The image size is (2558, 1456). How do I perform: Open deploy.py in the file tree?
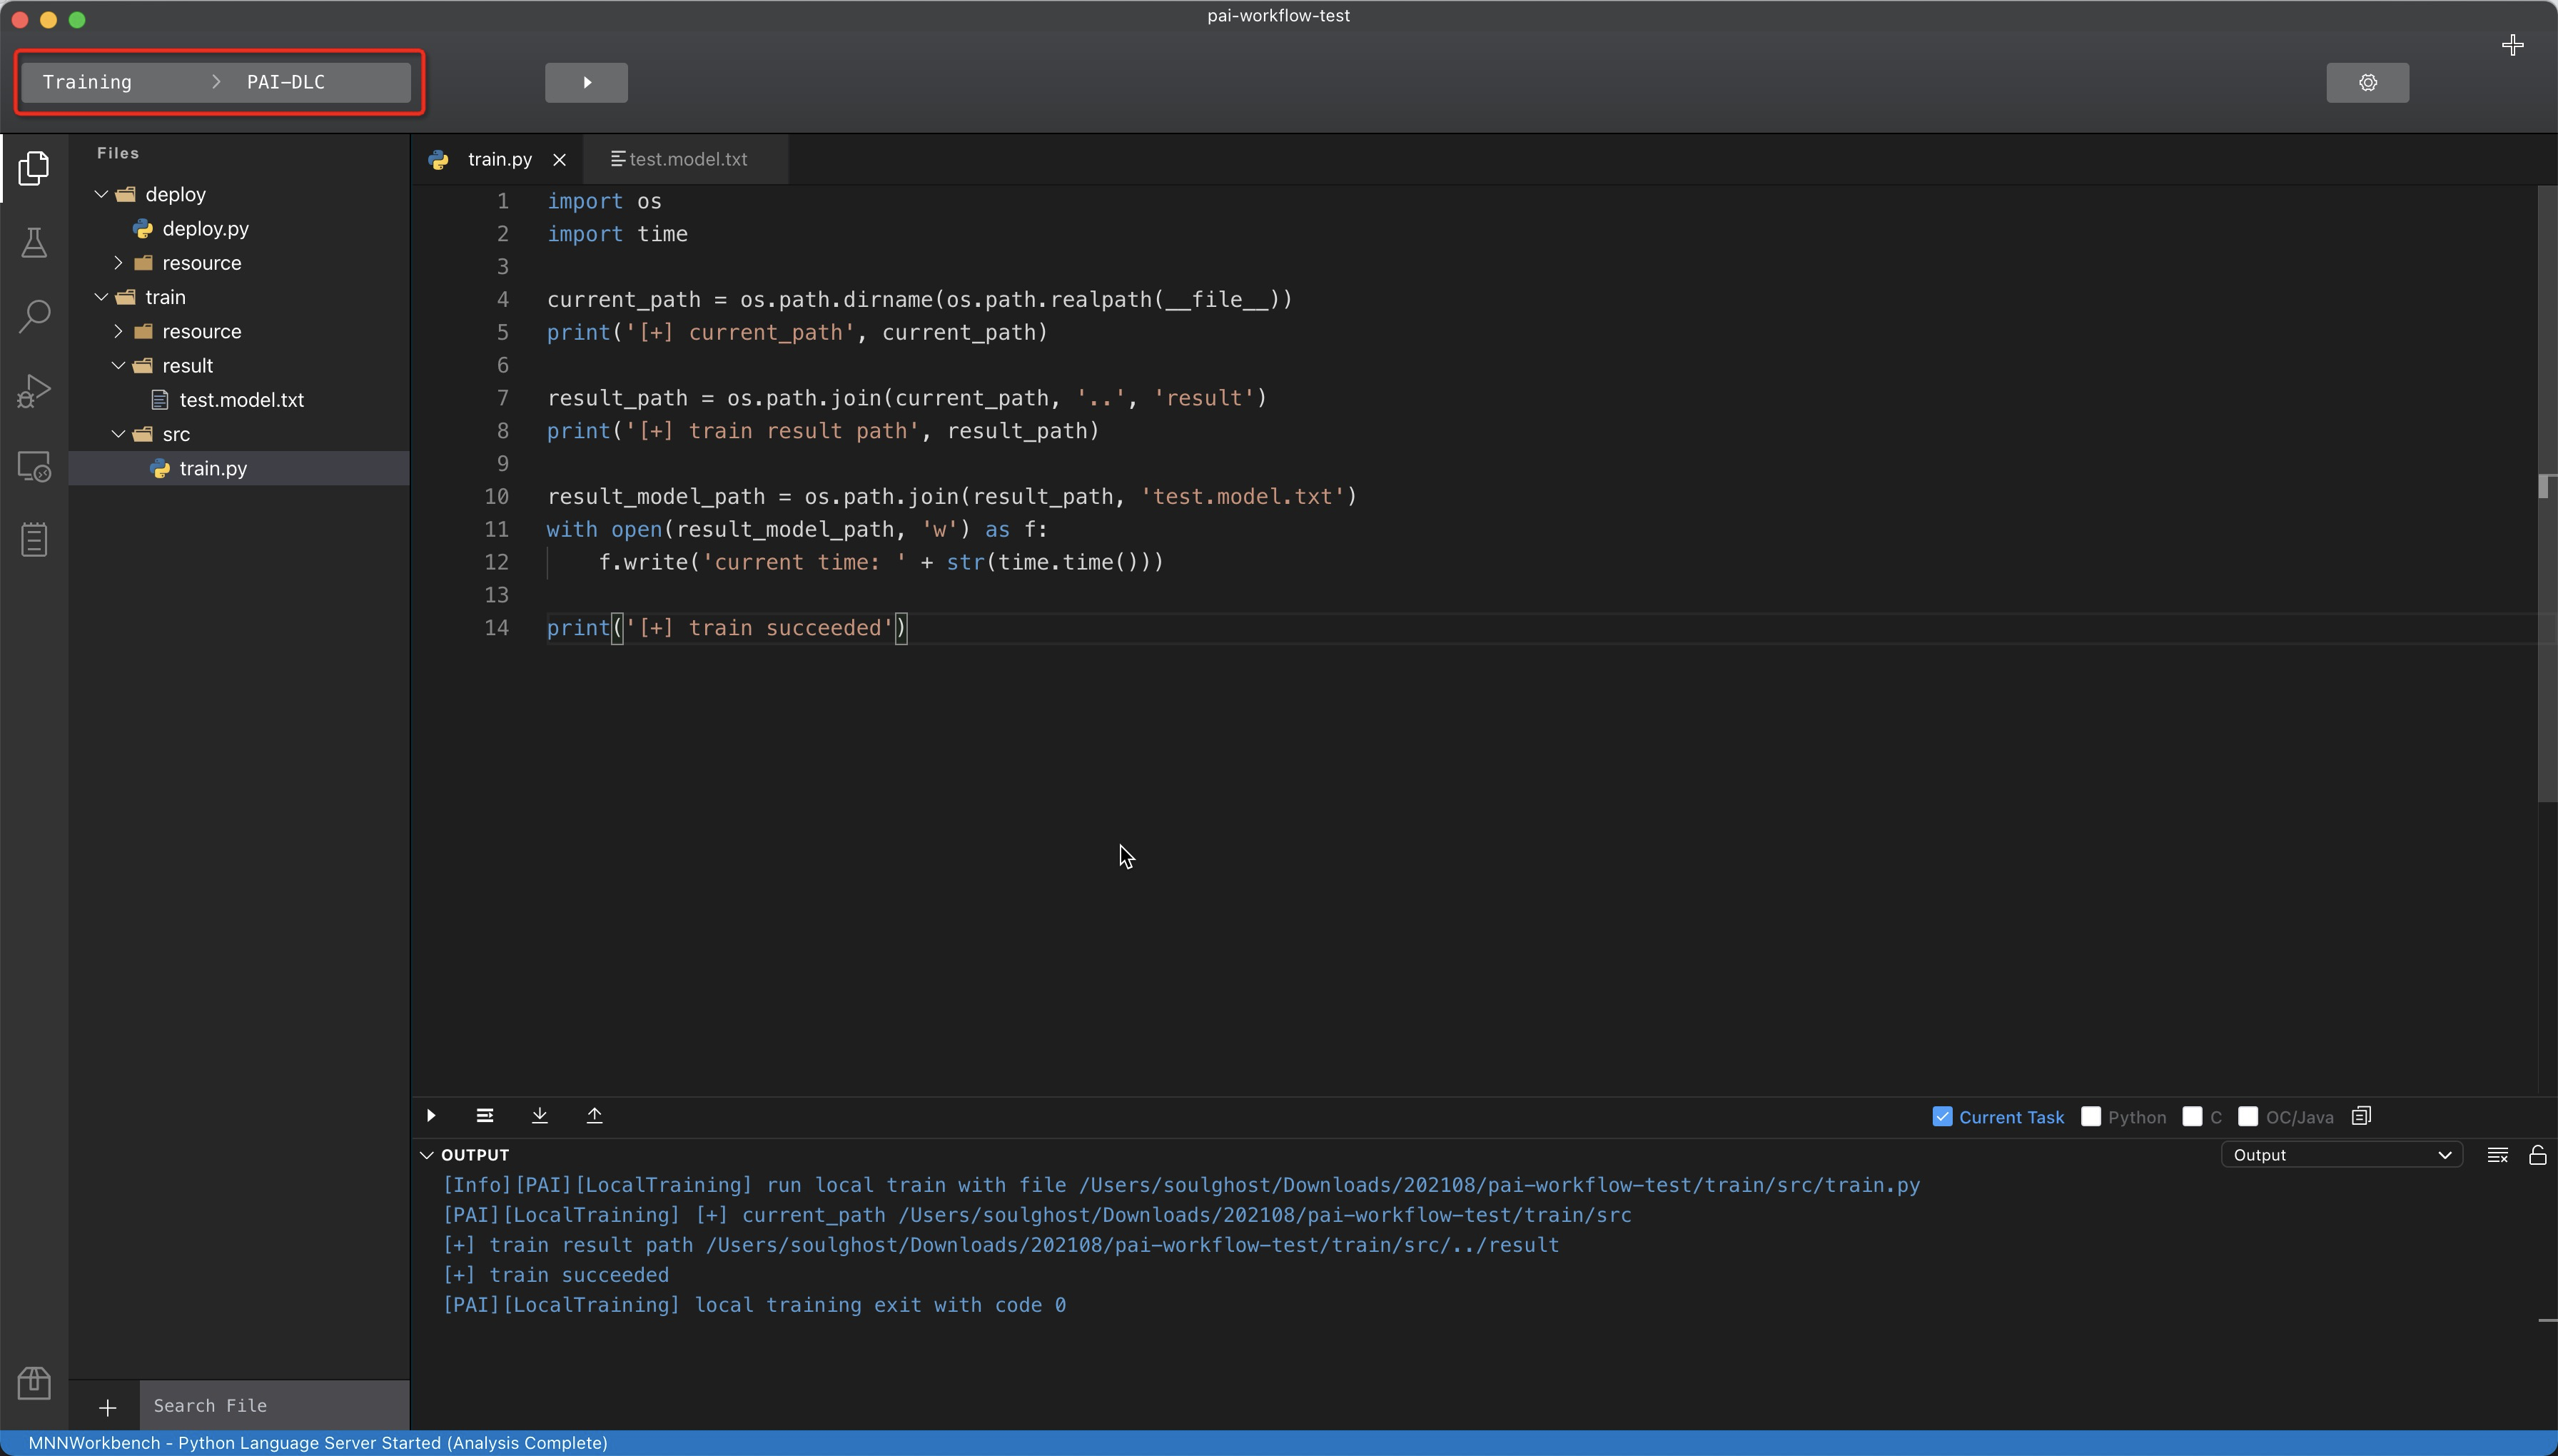point(205,229)
